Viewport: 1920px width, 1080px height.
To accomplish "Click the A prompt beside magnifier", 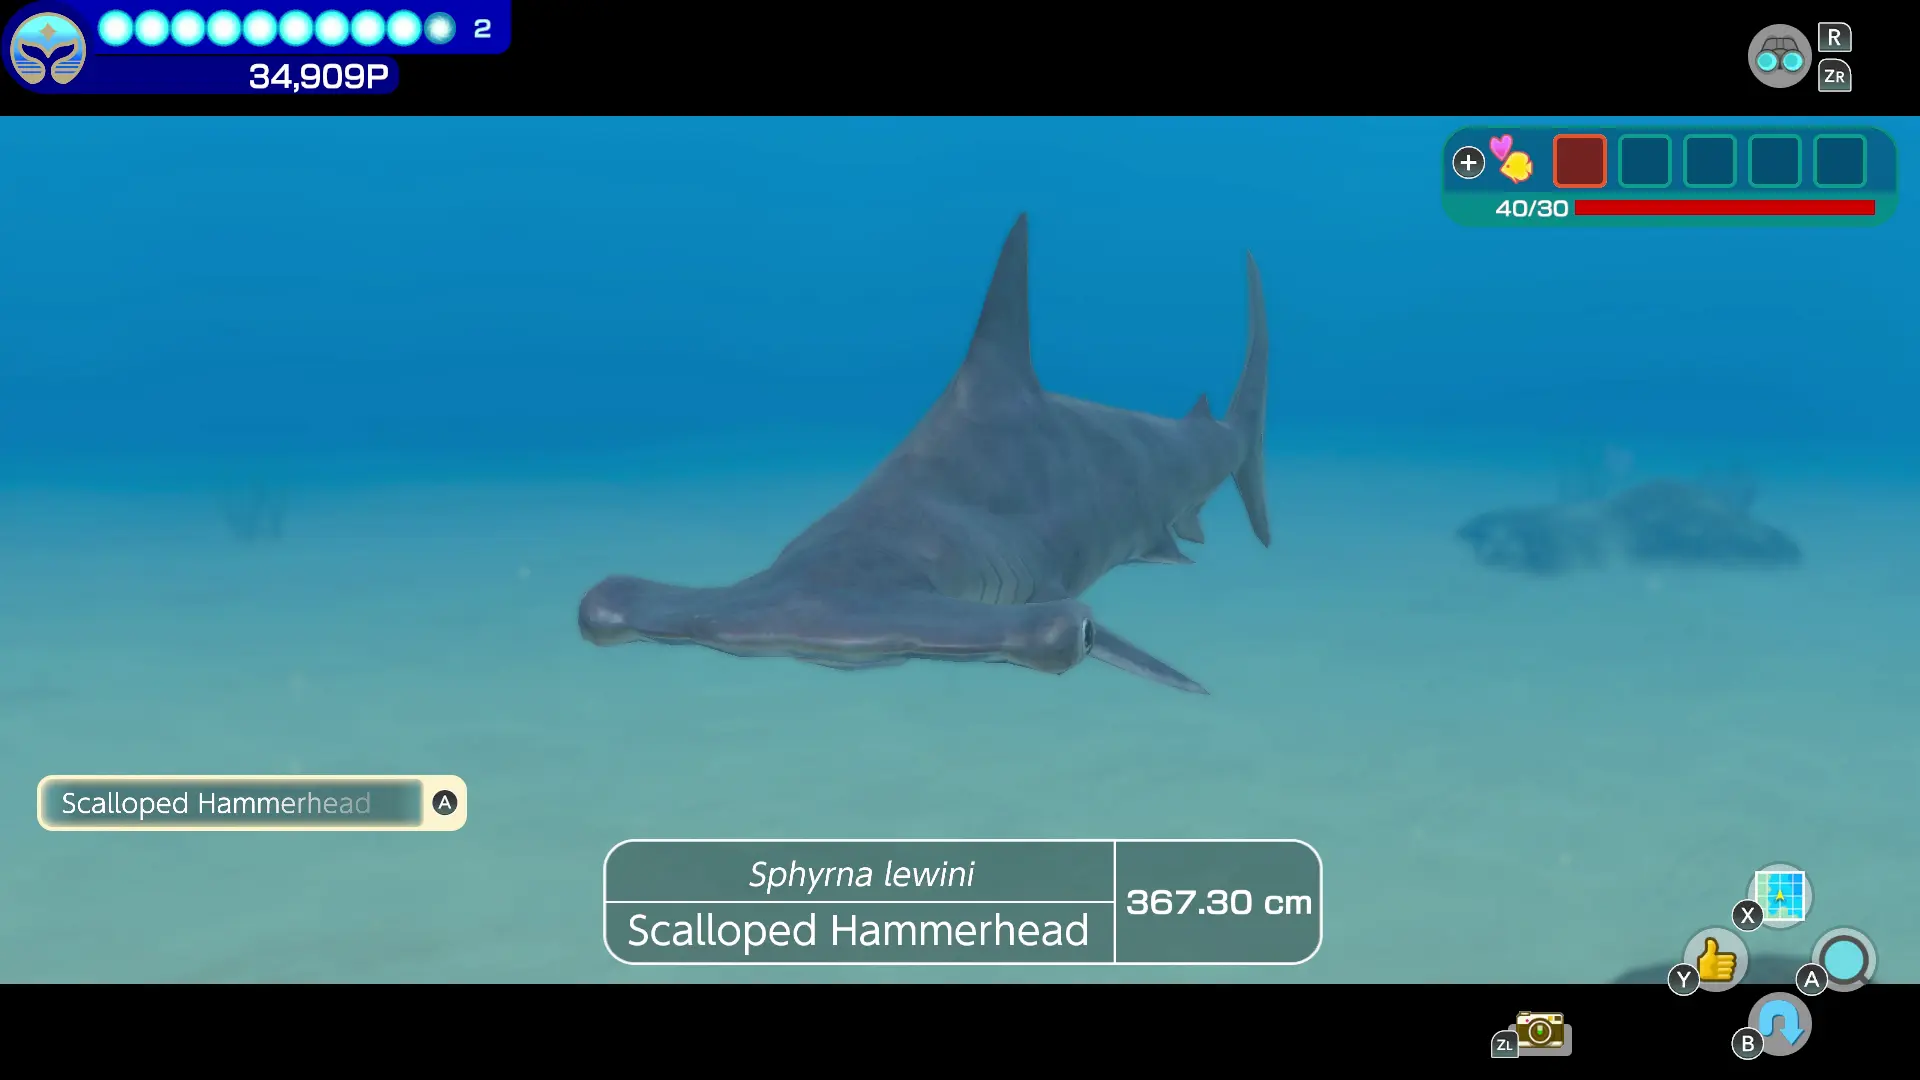I will [1811, 980].
